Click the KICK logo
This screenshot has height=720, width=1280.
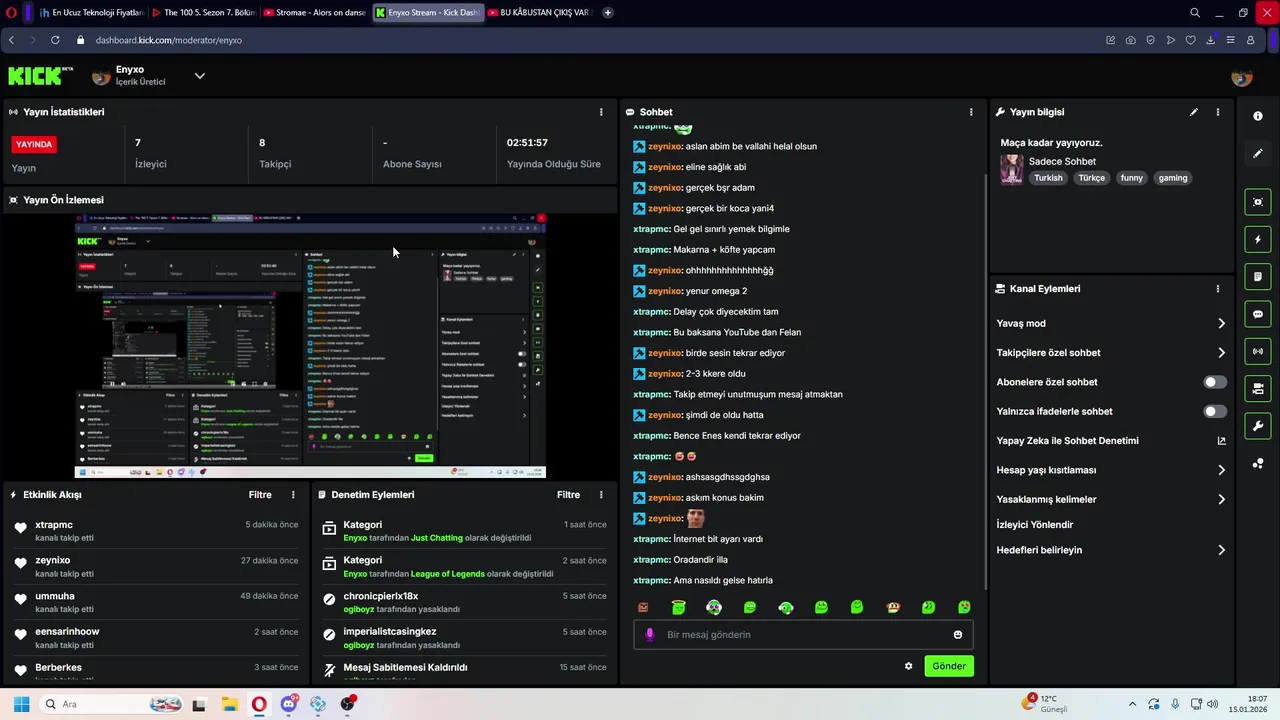(x=40, y=76)
